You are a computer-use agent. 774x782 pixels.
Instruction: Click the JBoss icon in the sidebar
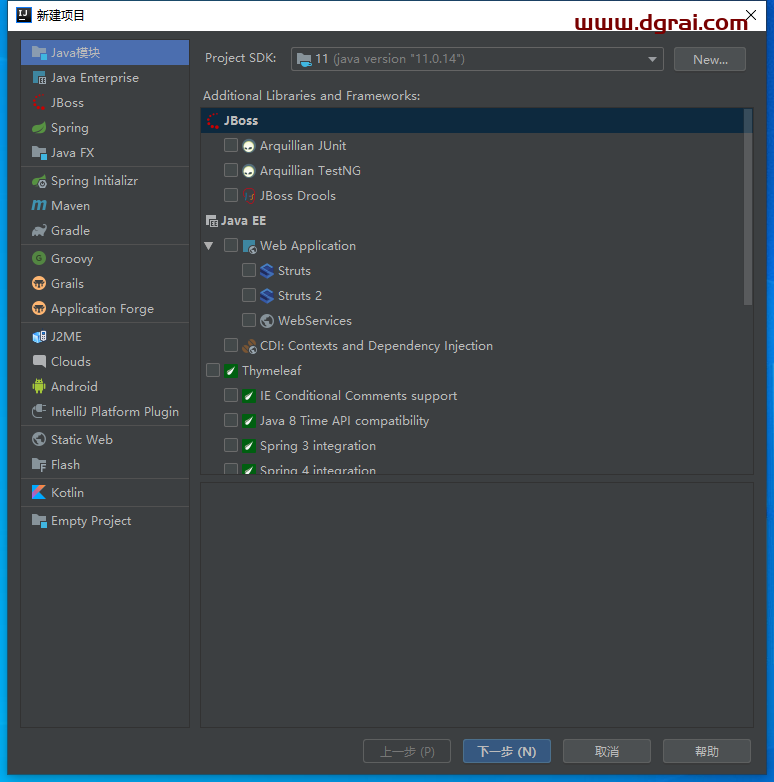point(39,103)
